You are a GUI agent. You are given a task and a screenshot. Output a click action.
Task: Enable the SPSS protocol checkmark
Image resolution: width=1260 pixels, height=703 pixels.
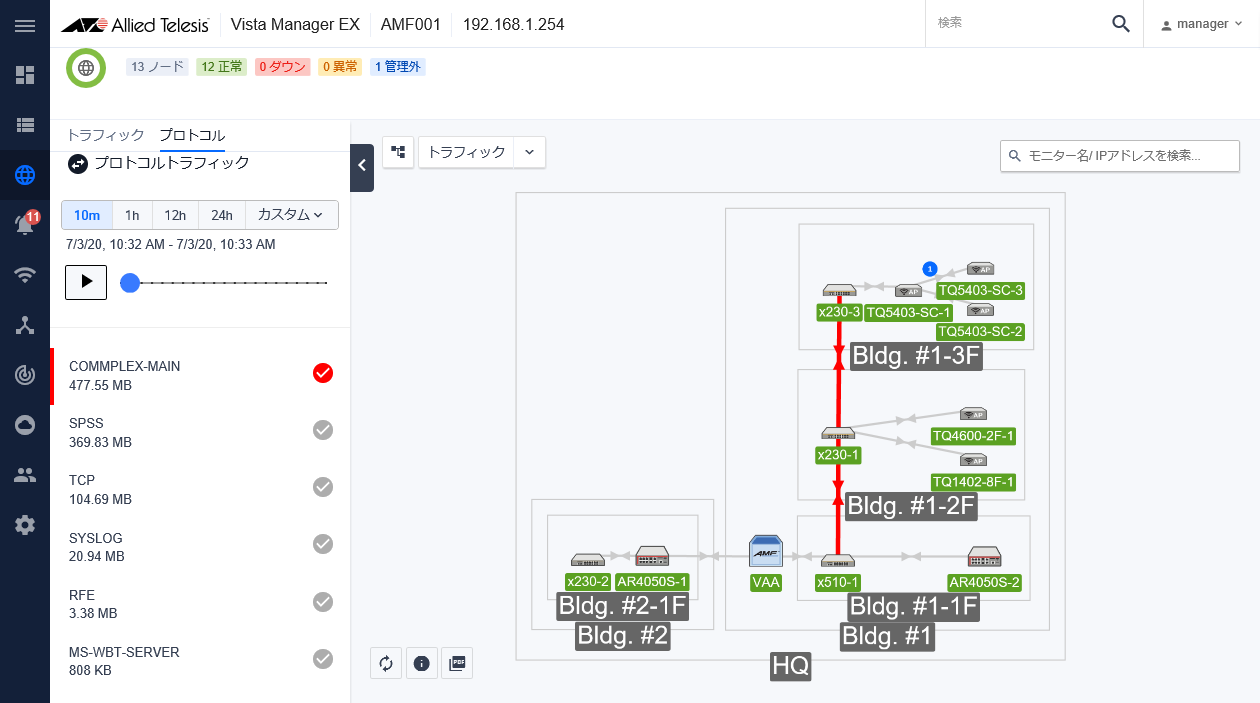[x=323, y=430]
